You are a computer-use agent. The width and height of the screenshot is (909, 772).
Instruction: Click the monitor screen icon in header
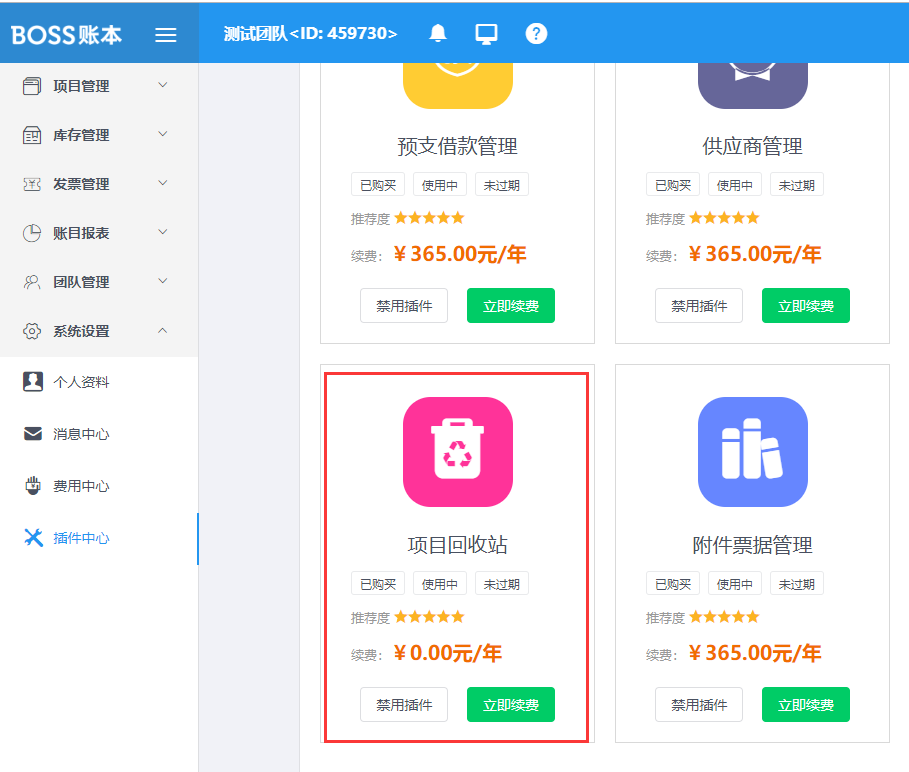tap(486, 34)
